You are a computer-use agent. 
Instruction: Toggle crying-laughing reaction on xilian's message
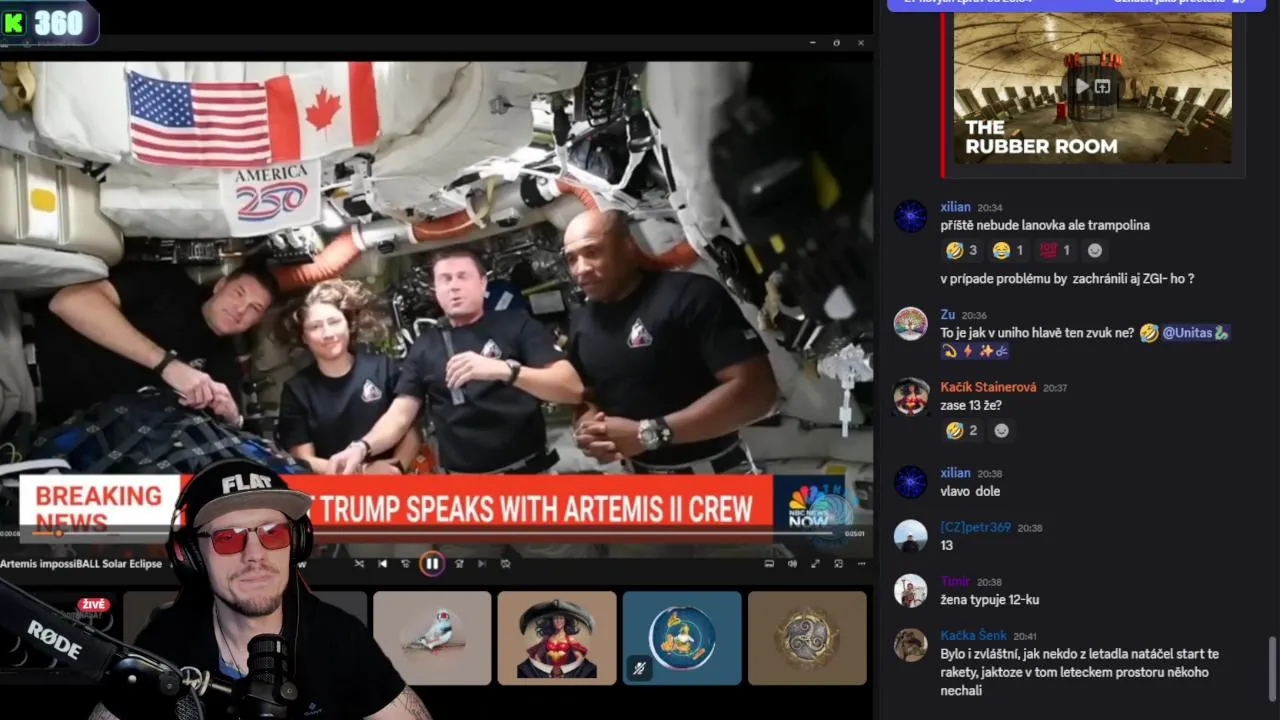pos(1008,250)
